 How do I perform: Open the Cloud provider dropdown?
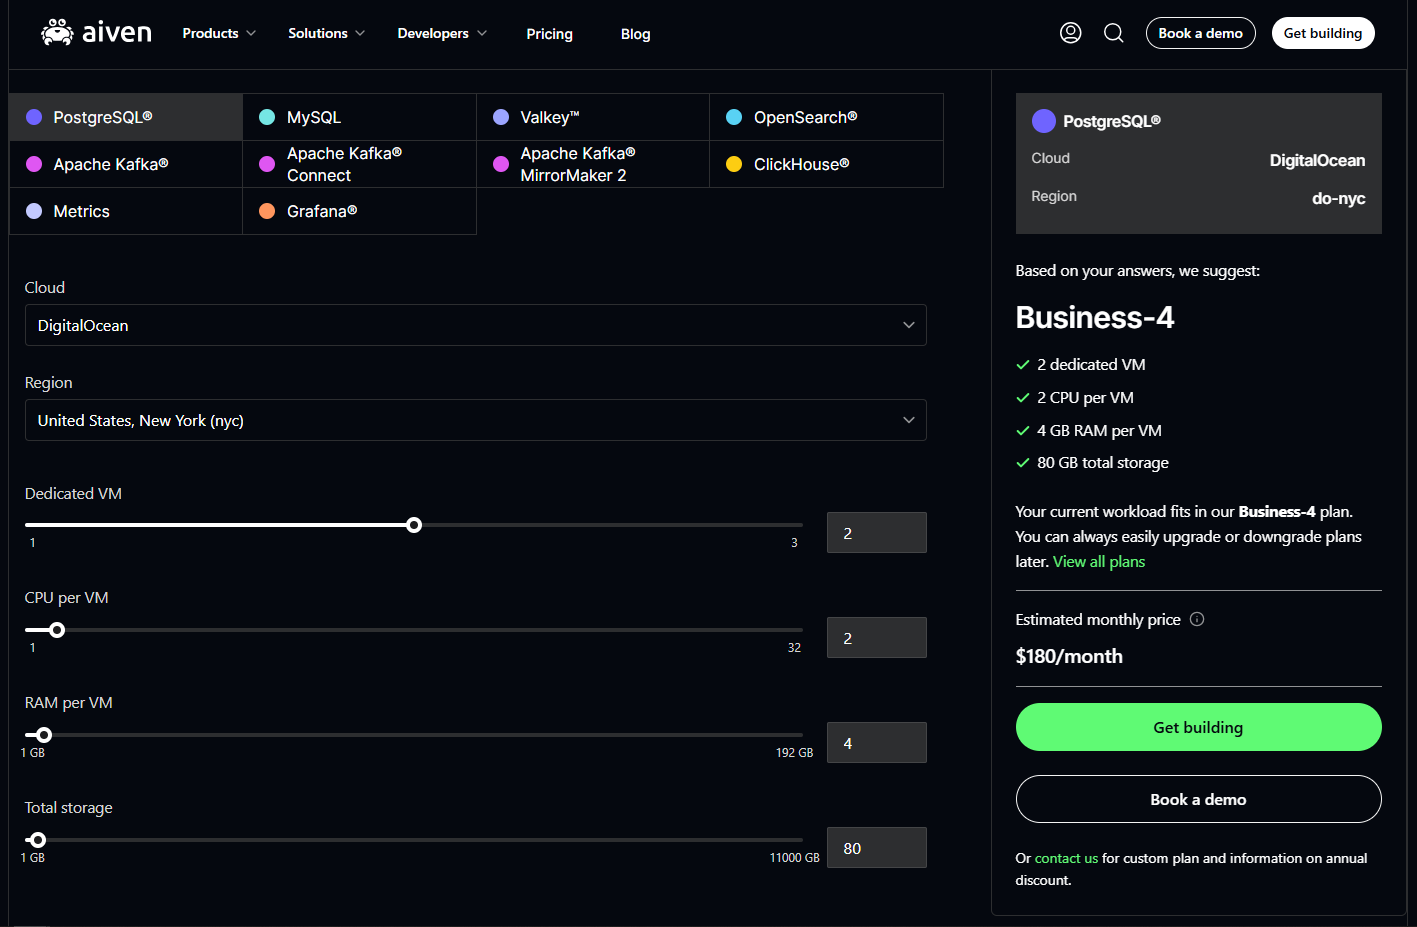[x=476, y=325]
